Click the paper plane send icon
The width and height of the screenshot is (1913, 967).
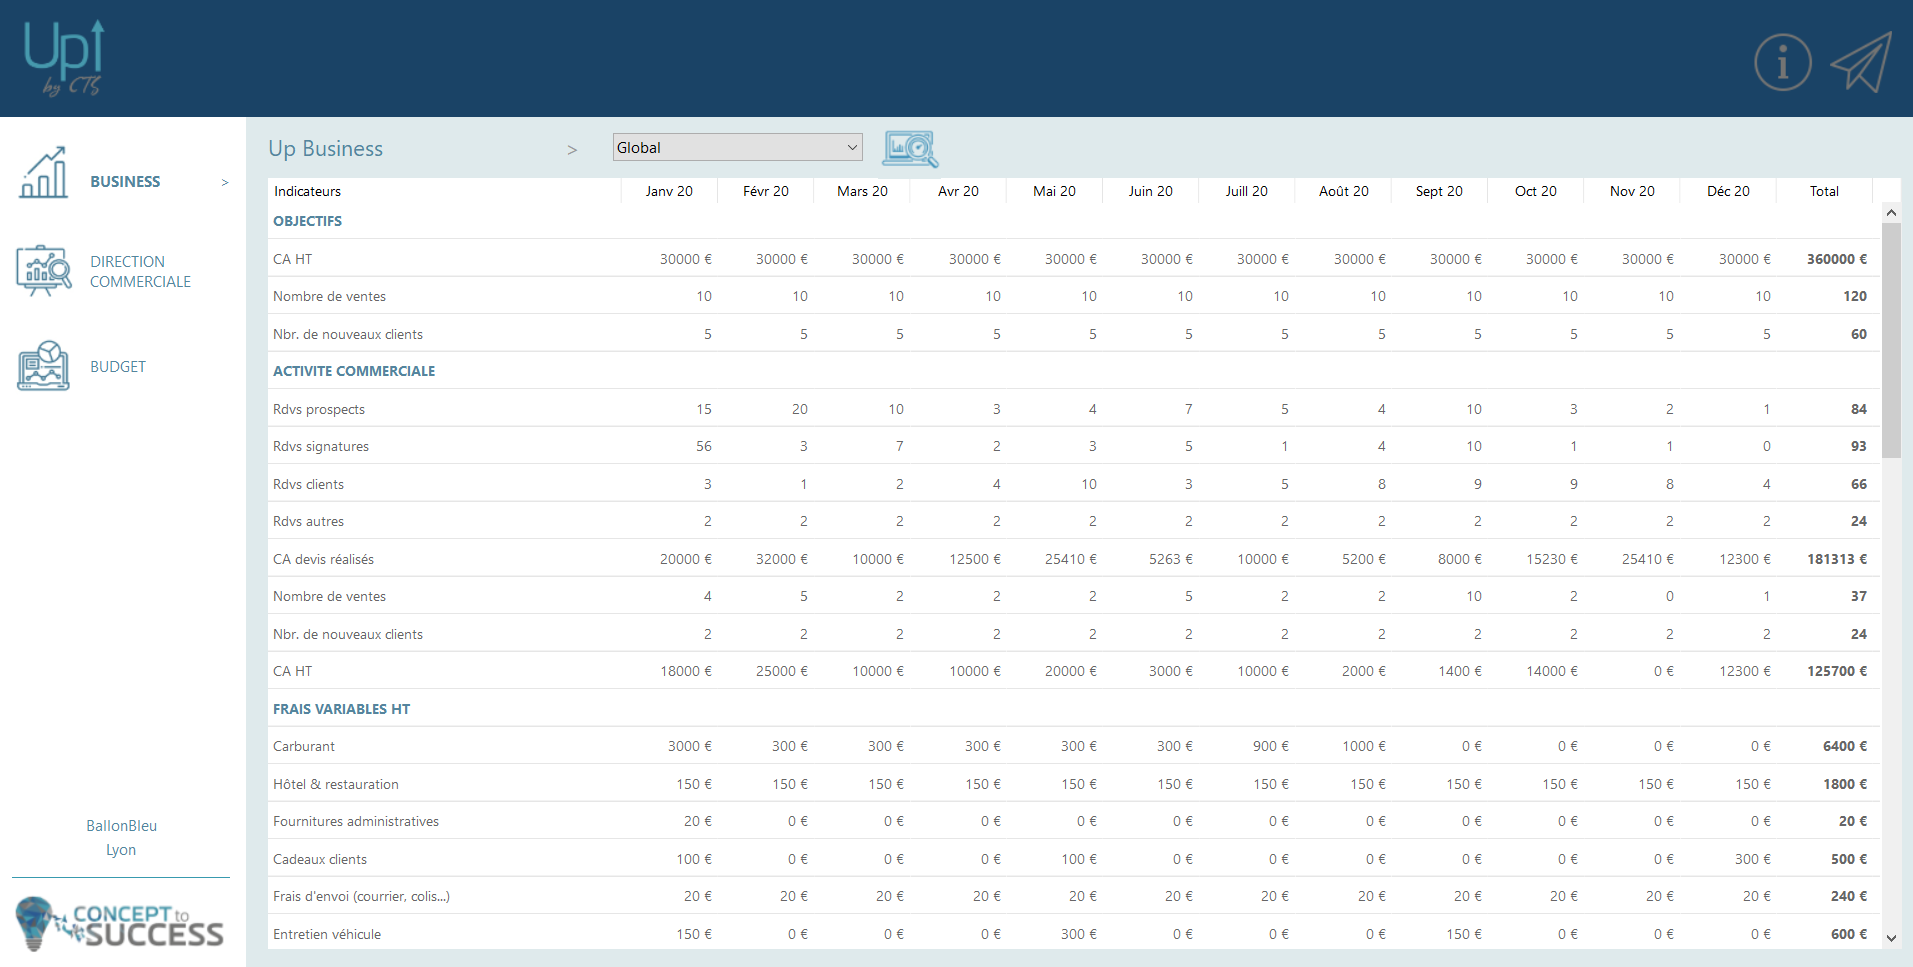click(1861, 62)
